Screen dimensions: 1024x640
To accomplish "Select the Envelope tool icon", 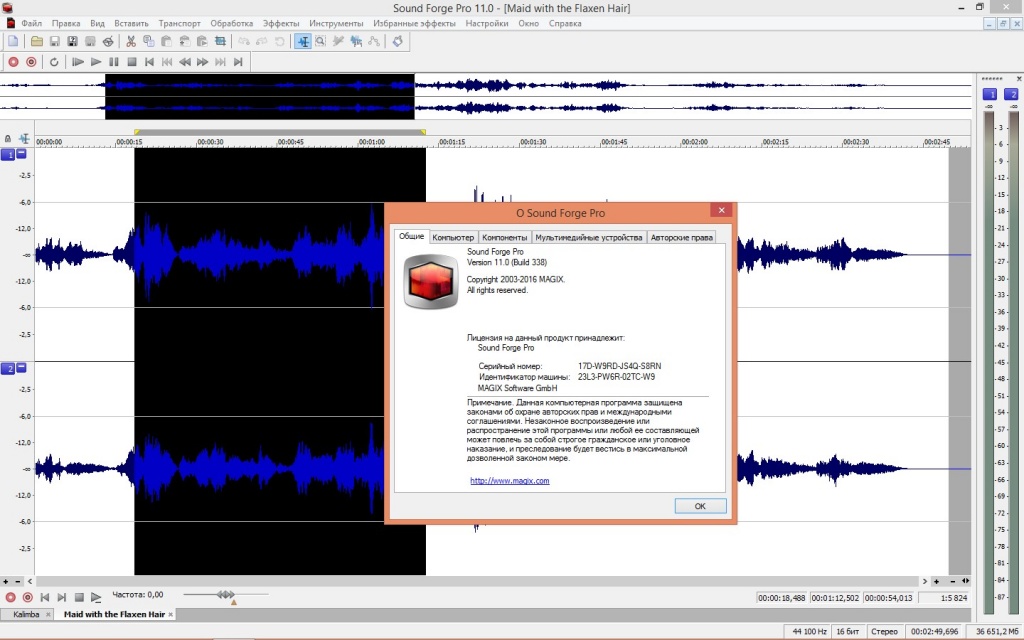I will click(374, 41).
